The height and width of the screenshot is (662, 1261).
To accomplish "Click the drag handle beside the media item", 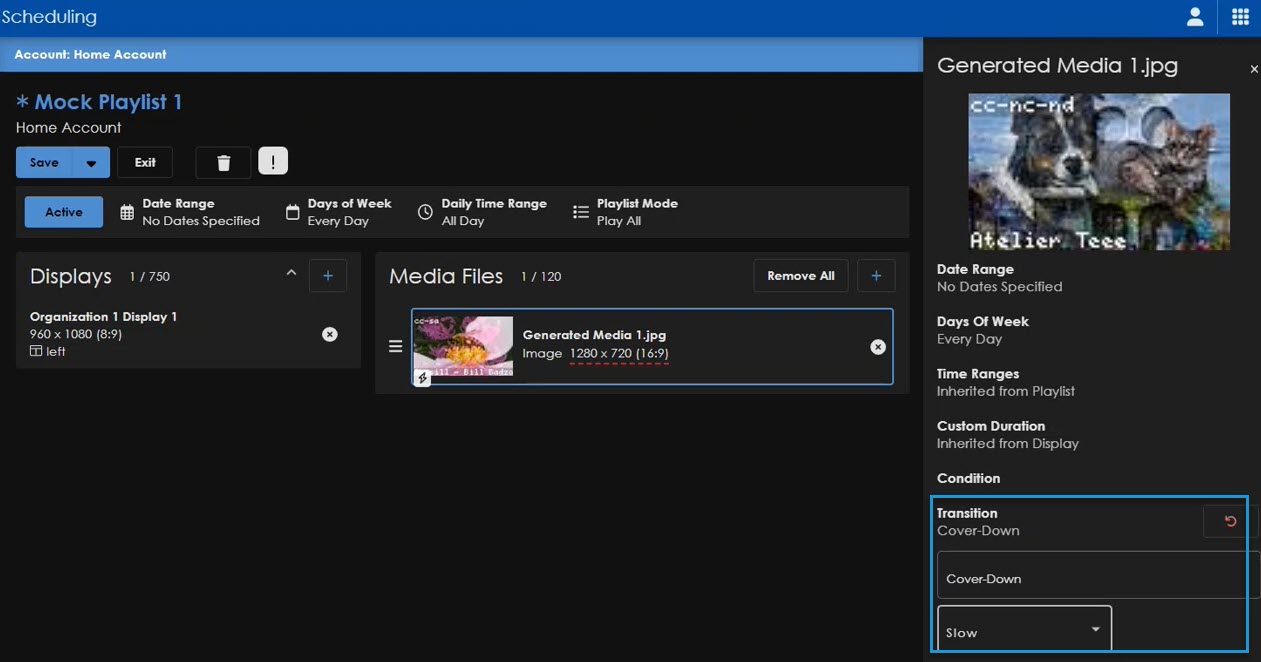I will click(x=395, y=347).
